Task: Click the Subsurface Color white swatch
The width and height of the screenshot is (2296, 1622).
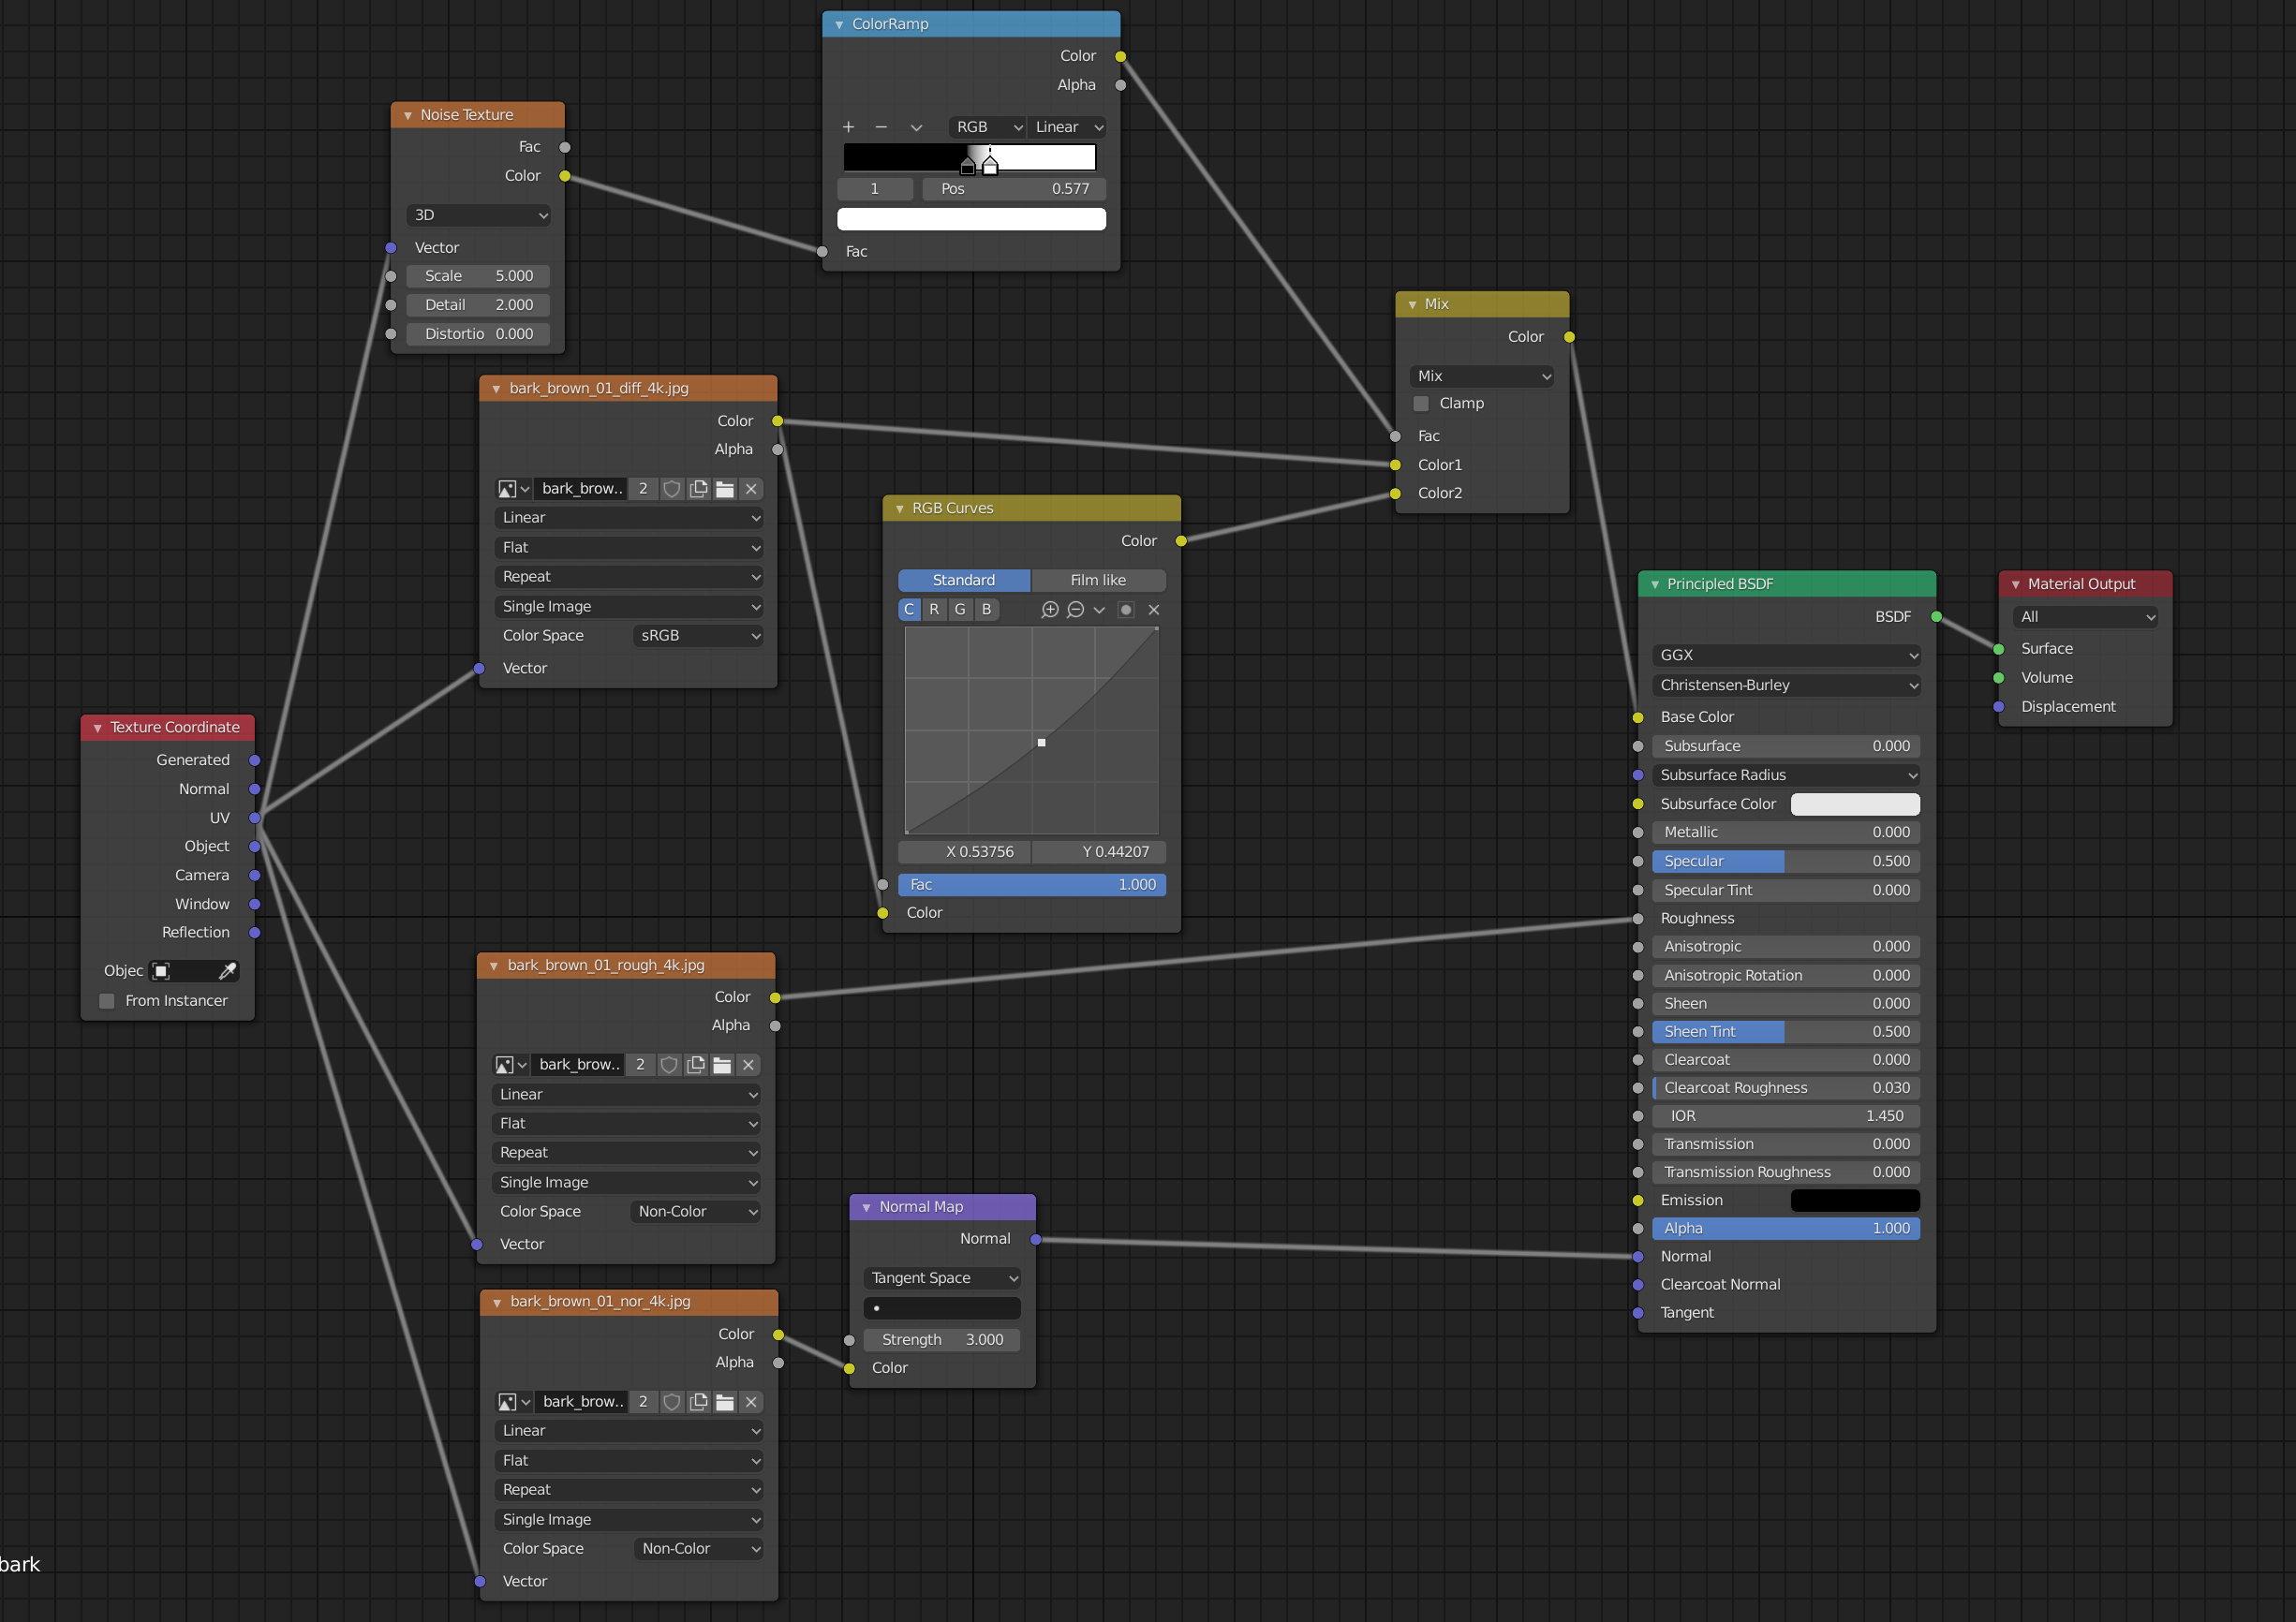Action: pos(1854,804)
